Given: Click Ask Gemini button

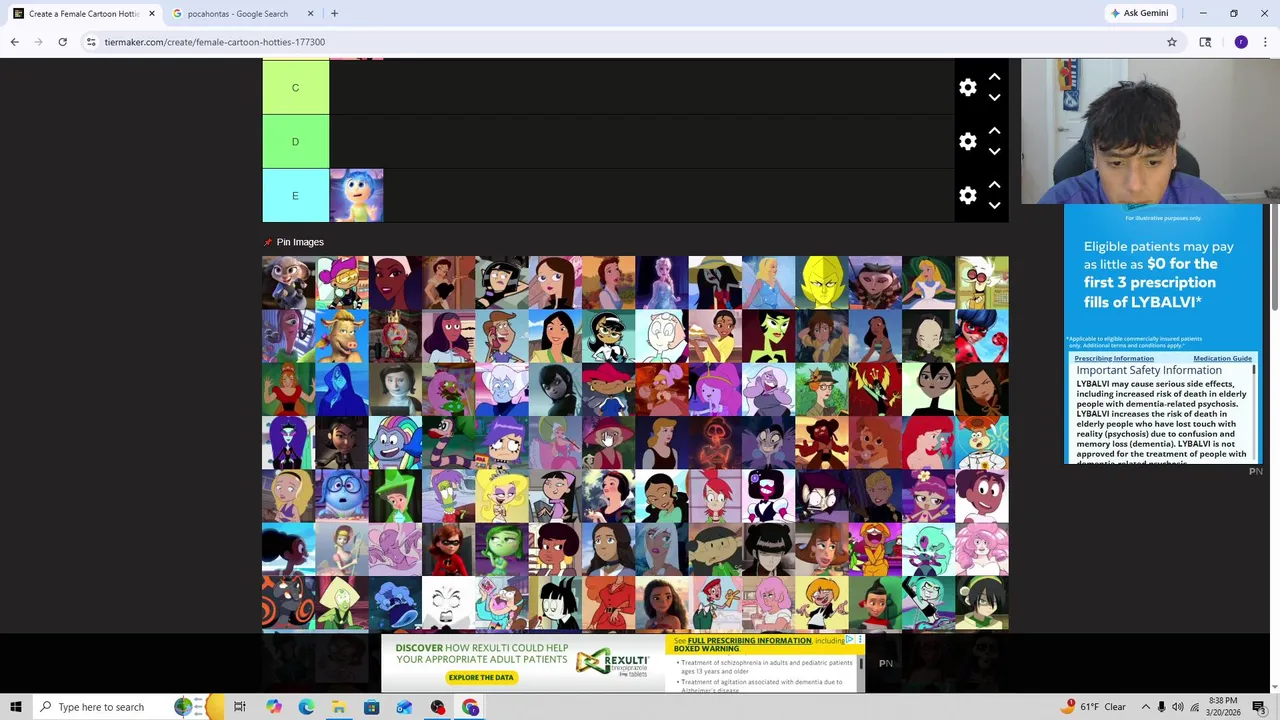Looking at the screenshot, I should click(x=1139, y=13).
